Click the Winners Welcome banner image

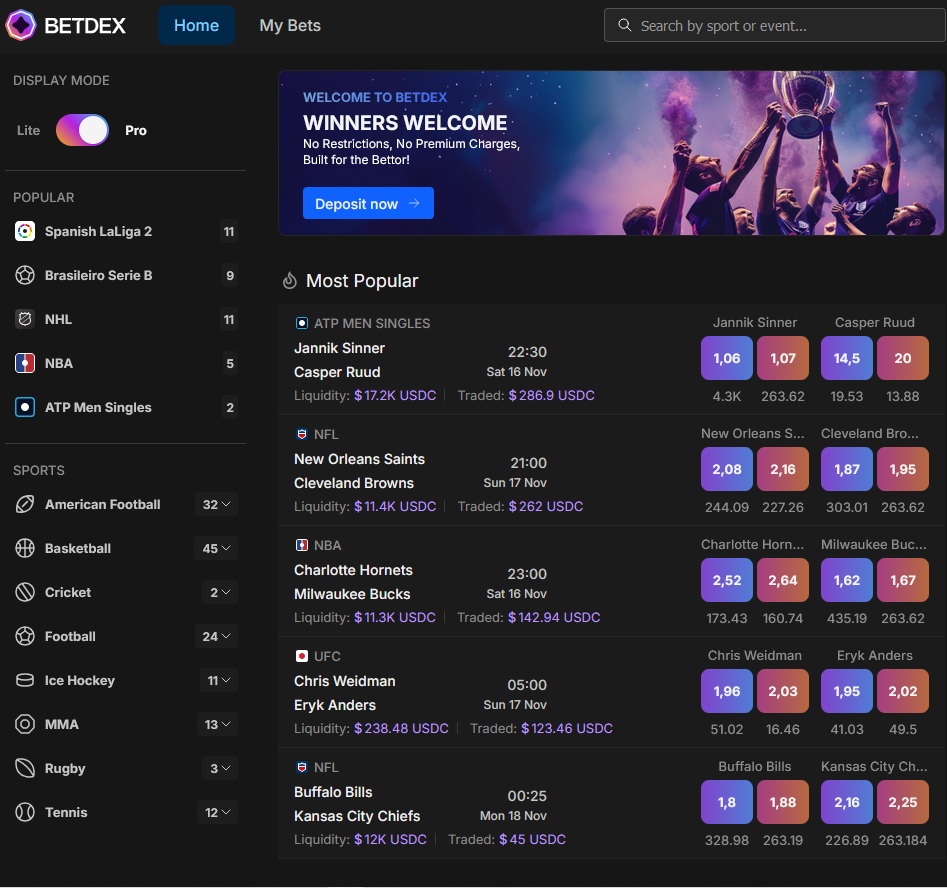point(611,153)
